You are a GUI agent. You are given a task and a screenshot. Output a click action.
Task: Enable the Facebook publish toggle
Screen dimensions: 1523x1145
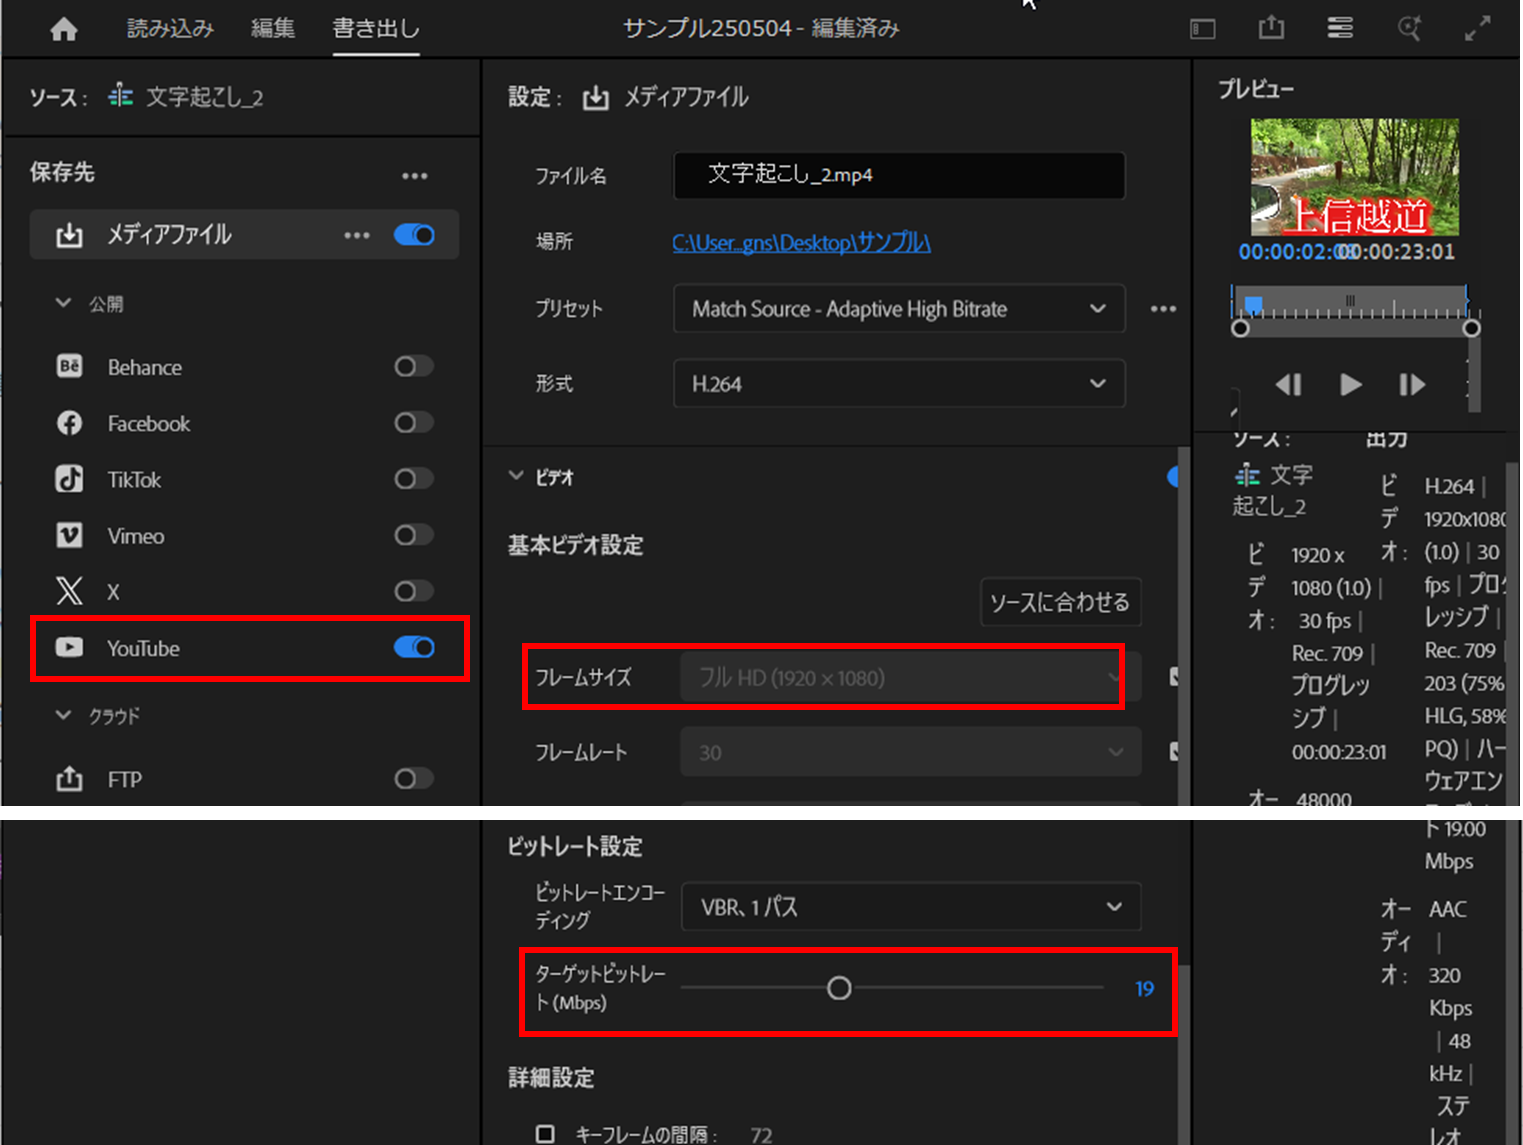tap(413, 423)
